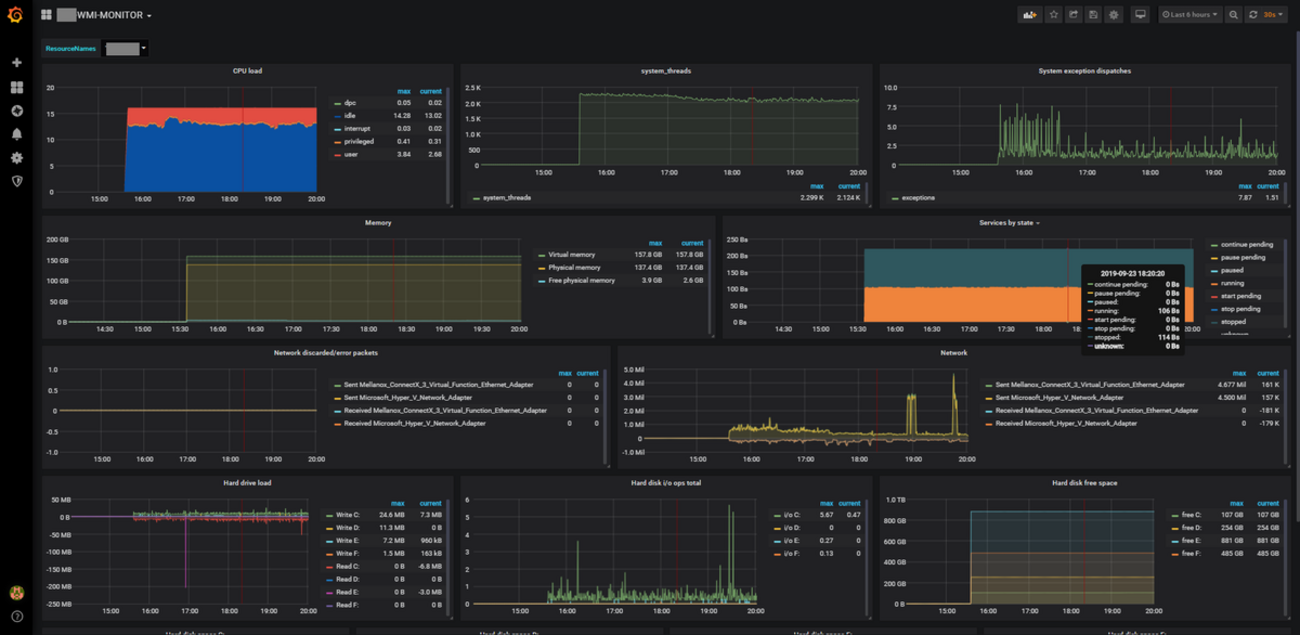The width and height of the screenshot is (1300, 635).
Task: Open Alerting bell icon in sidebar
Action: [16, 134]
